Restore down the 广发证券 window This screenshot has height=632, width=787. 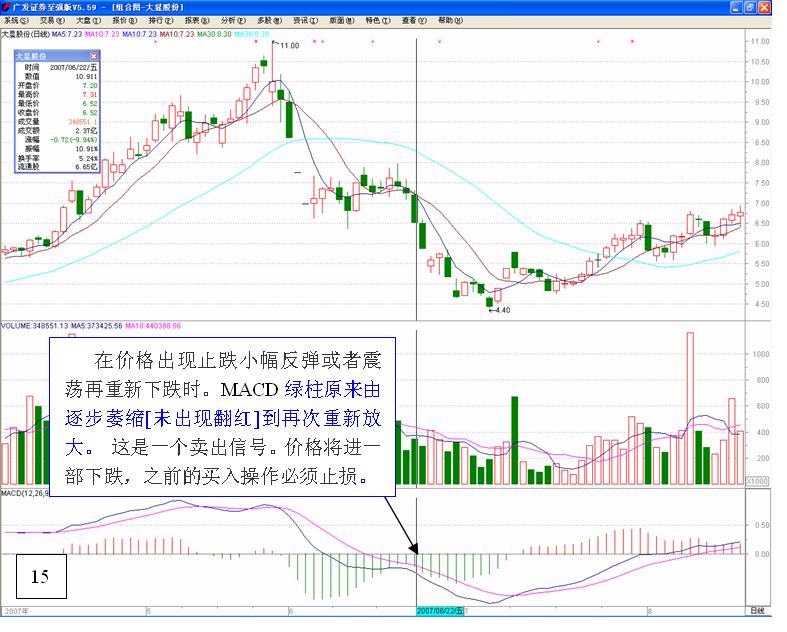750,8
